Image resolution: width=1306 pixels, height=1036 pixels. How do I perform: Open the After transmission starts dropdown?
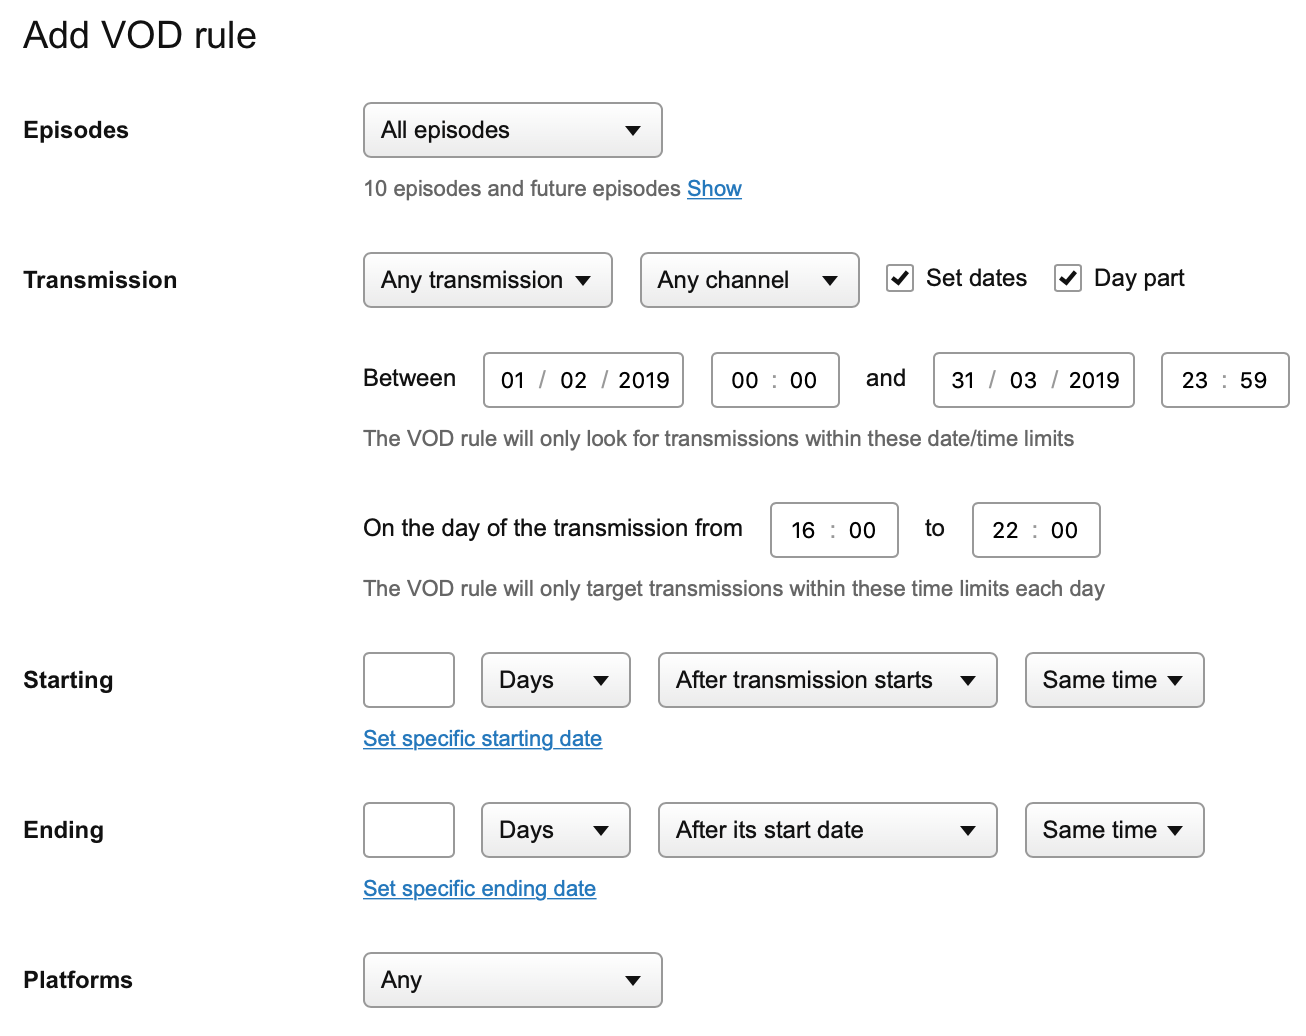[828, 680]
